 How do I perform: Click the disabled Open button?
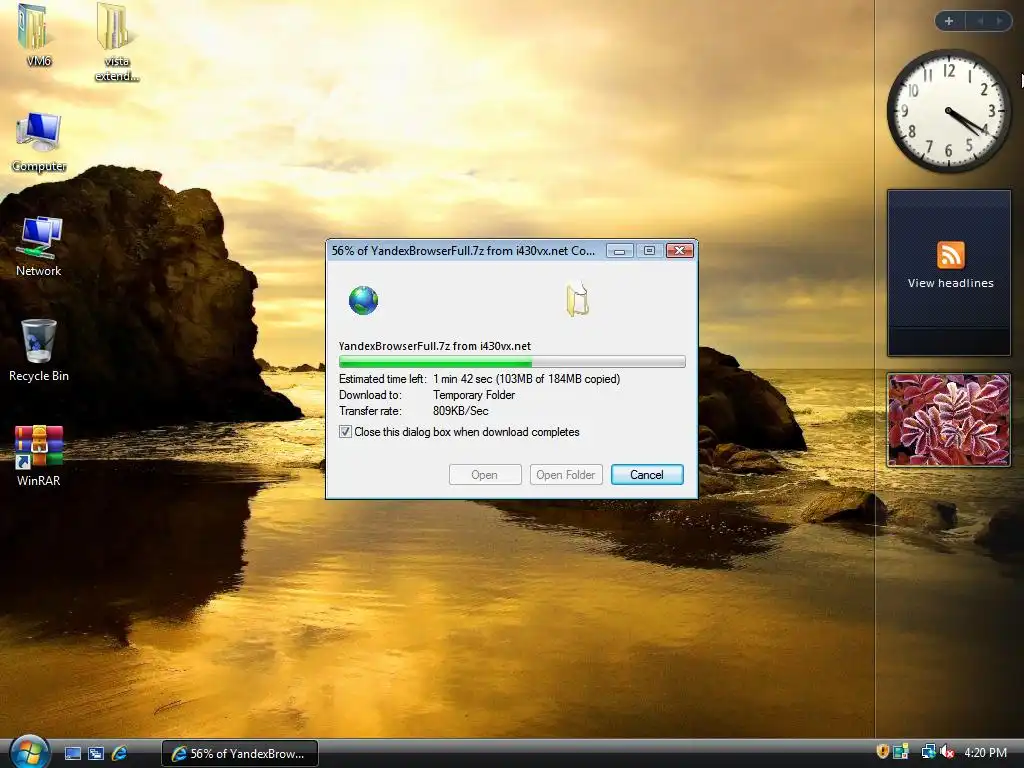(x=485, y=475)
